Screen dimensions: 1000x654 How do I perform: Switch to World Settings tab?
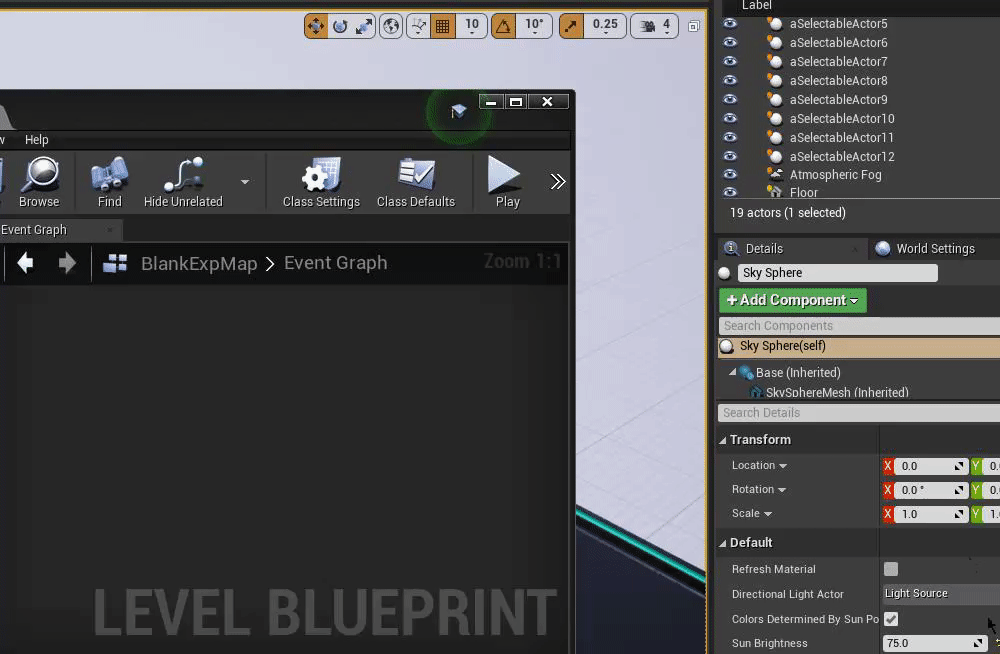click(x=935, y=249)
